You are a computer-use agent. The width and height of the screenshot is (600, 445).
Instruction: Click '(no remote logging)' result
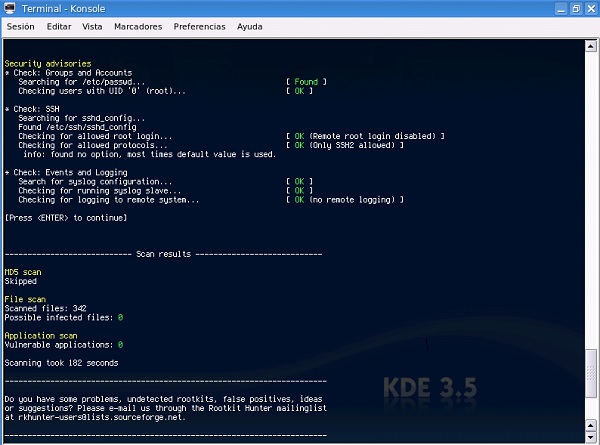click(x=352, y=200)
